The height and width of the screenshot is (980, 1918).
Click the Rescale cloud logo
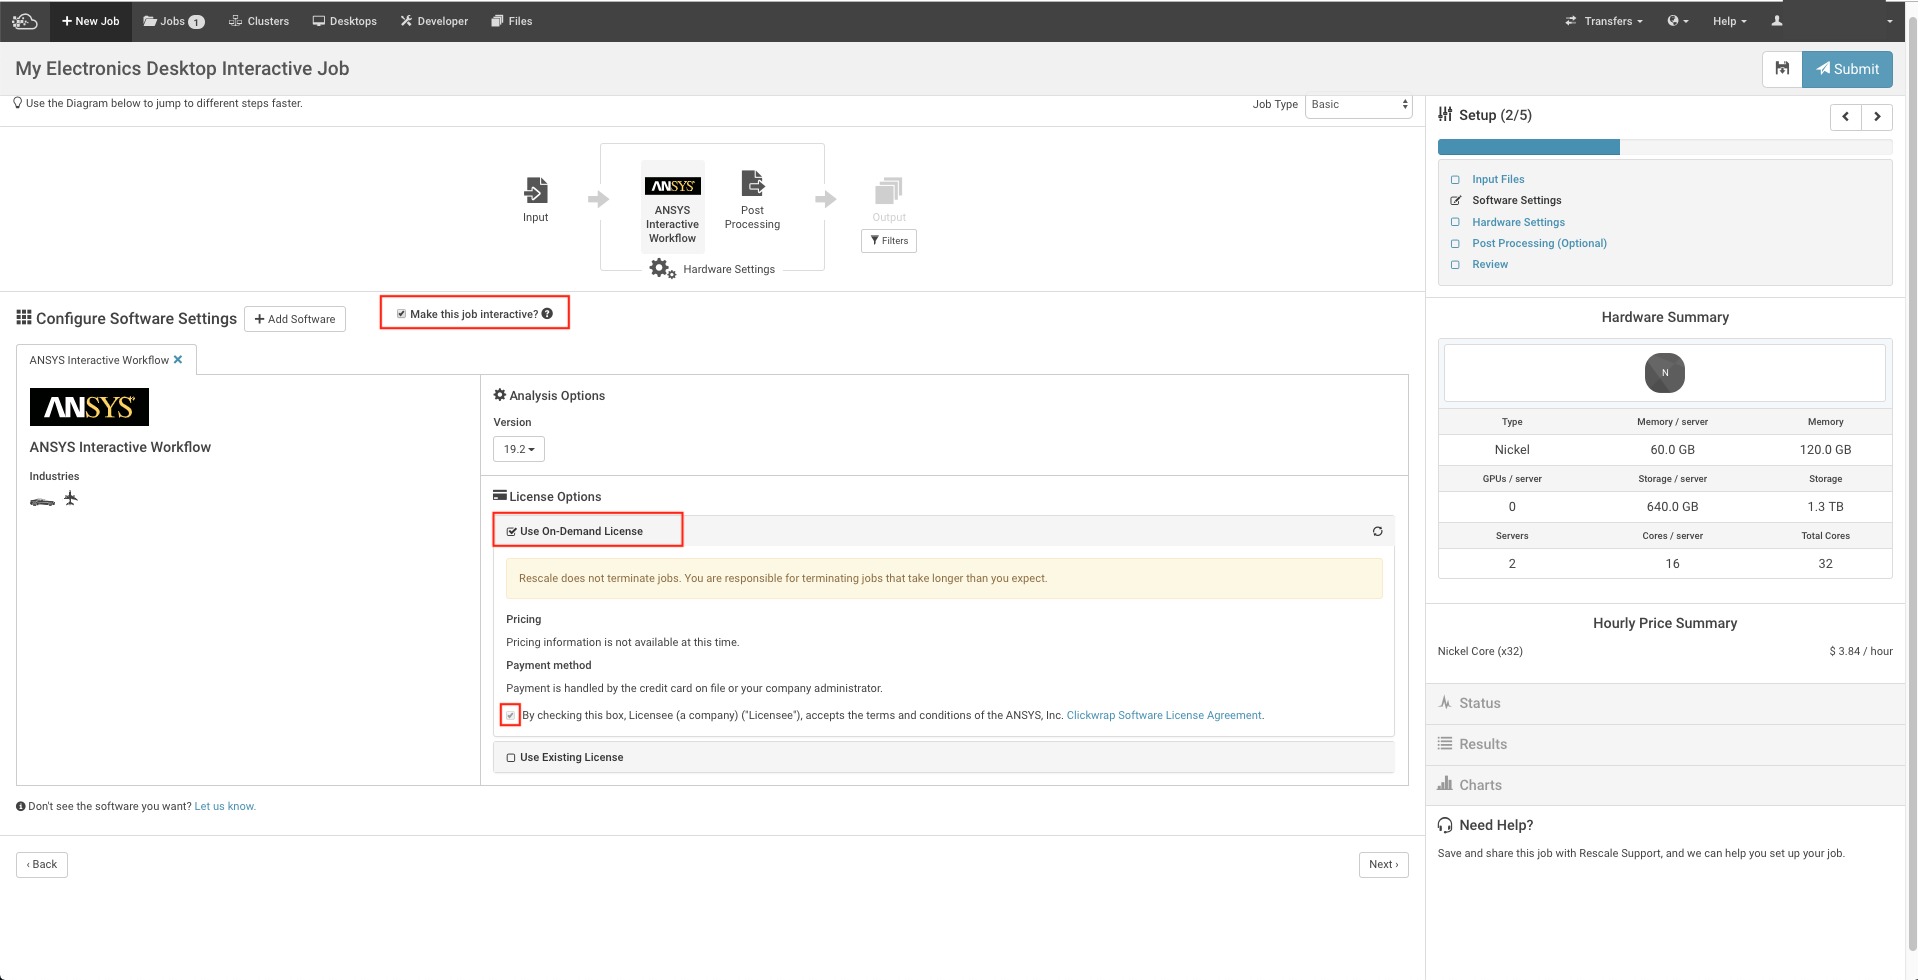tap(25, 21)
